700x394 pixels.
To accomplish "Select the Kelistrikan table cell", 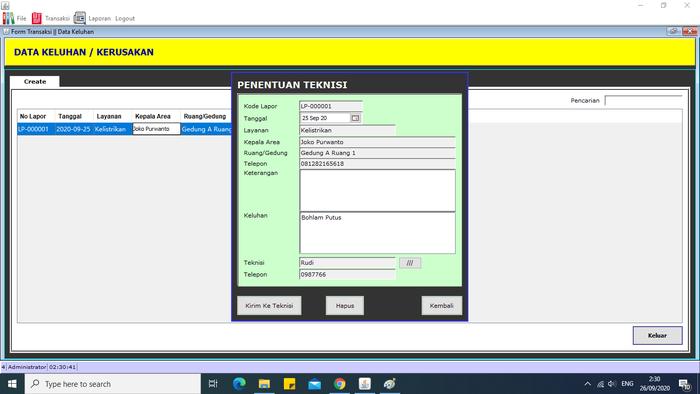I will 112,129.
